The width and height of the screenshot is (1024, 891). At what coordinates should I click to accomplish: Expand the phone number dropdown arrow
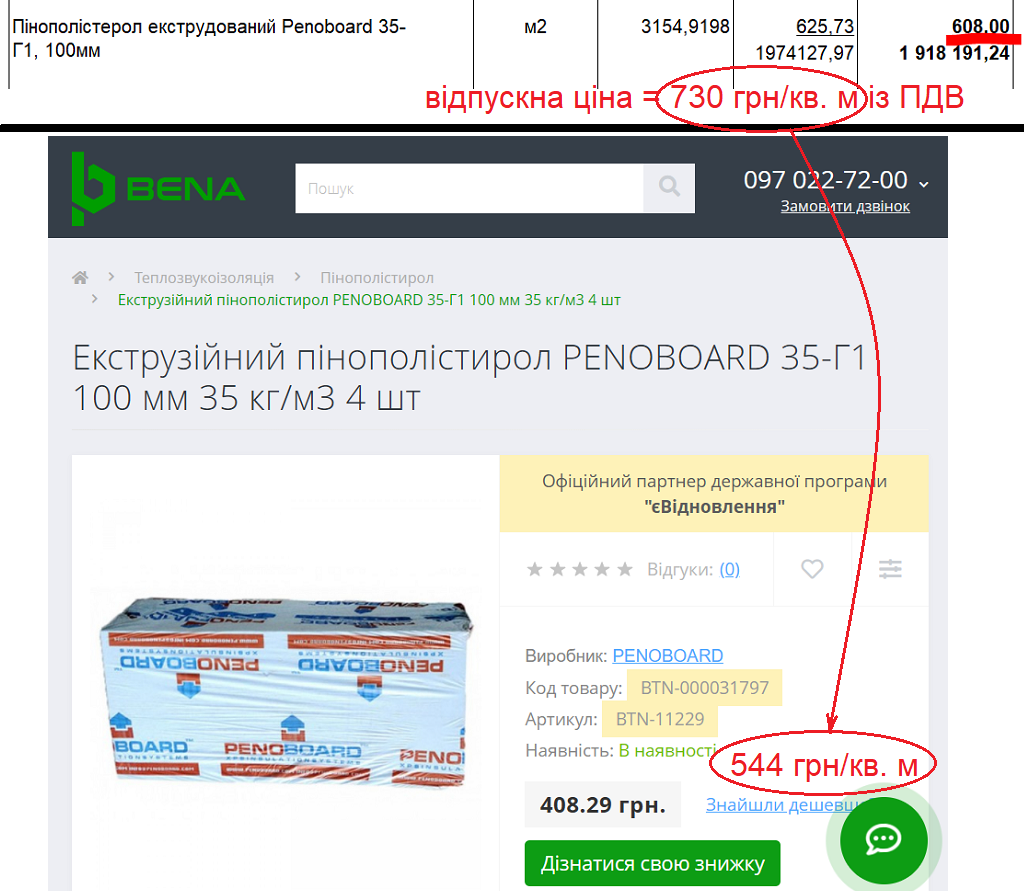tap(923, 184)
